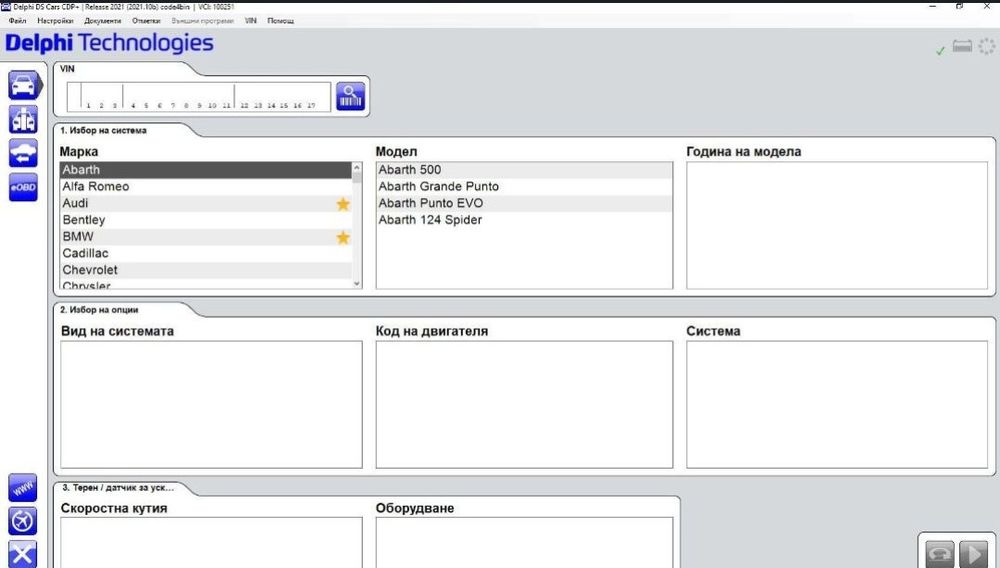Select the Abarth Punto EVO model

click(524, 203)
